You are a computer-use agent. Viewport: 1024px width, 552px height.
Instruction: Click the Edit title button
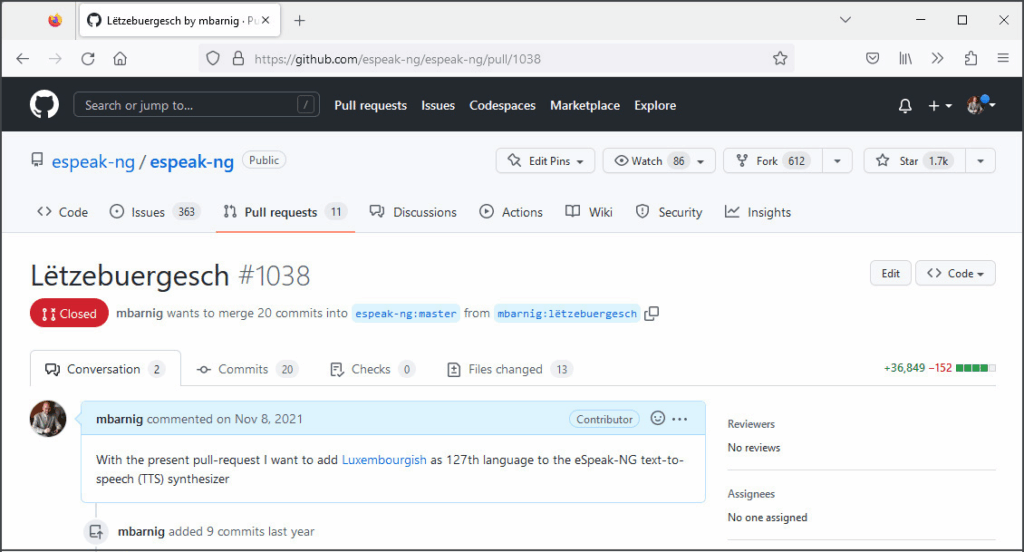pyautogui.click(x=890, y=273)
